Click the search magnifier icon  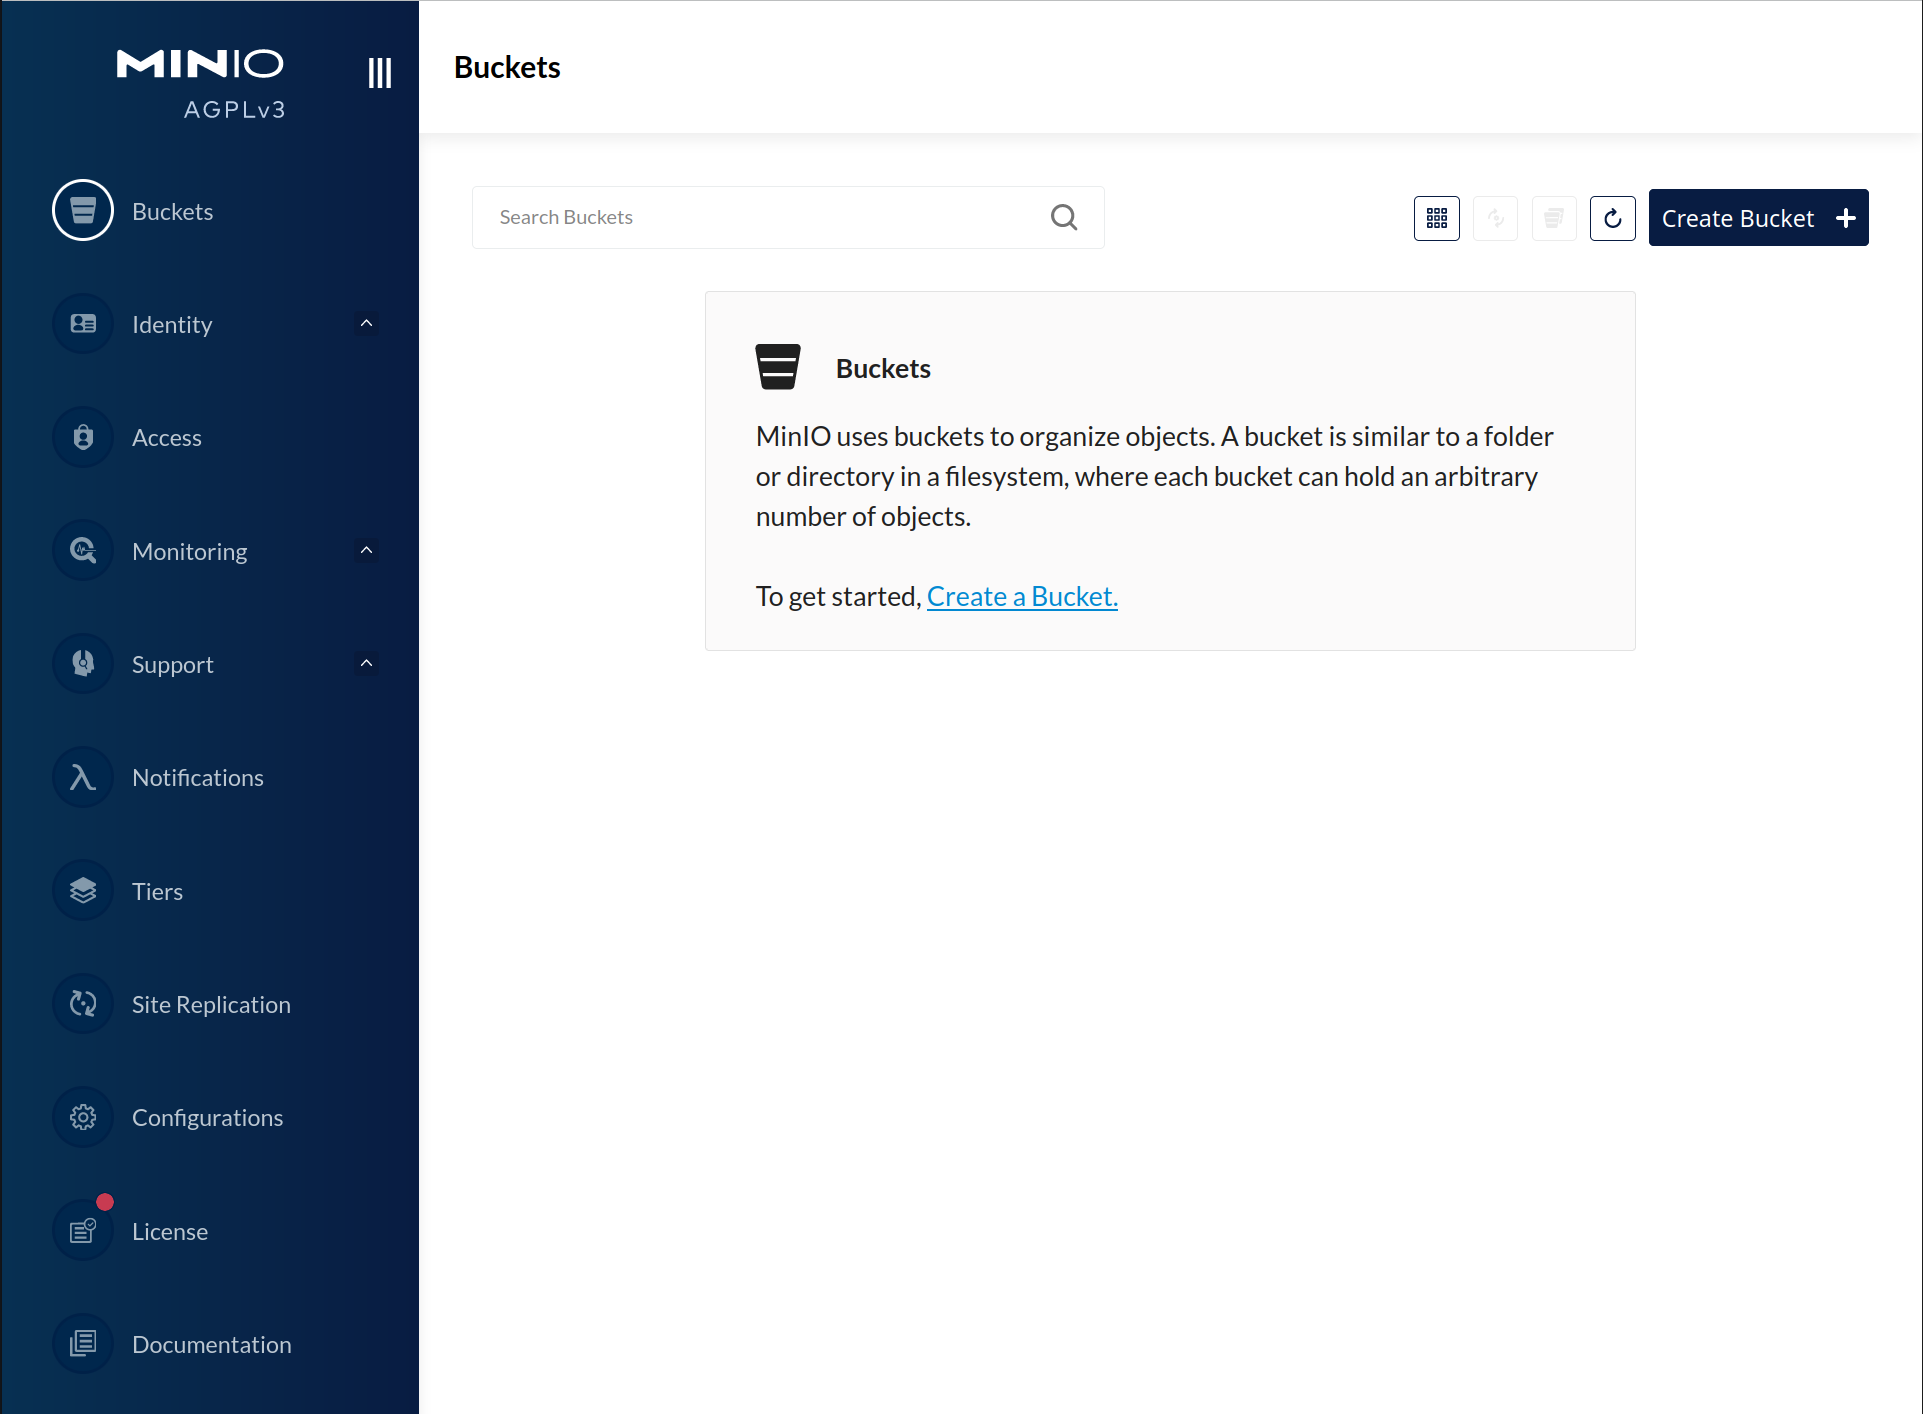coord(1063,217)
